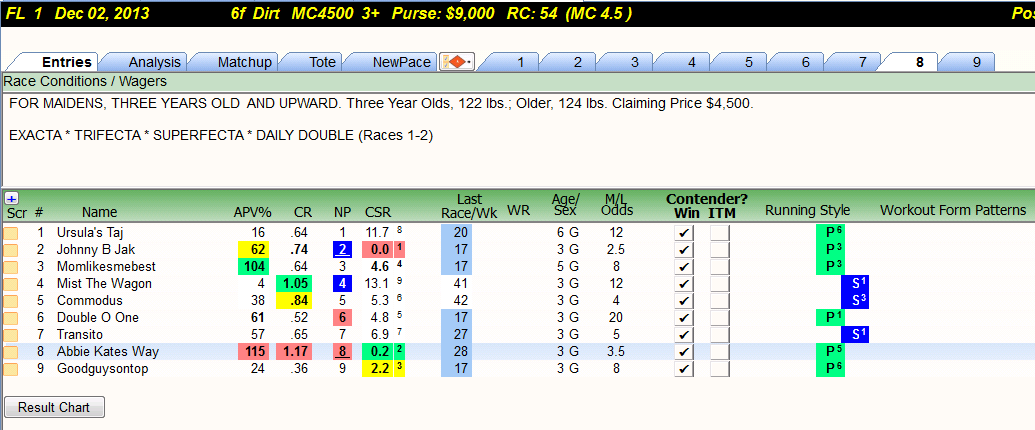Check ITM contender for Commodus

(721, 301)
